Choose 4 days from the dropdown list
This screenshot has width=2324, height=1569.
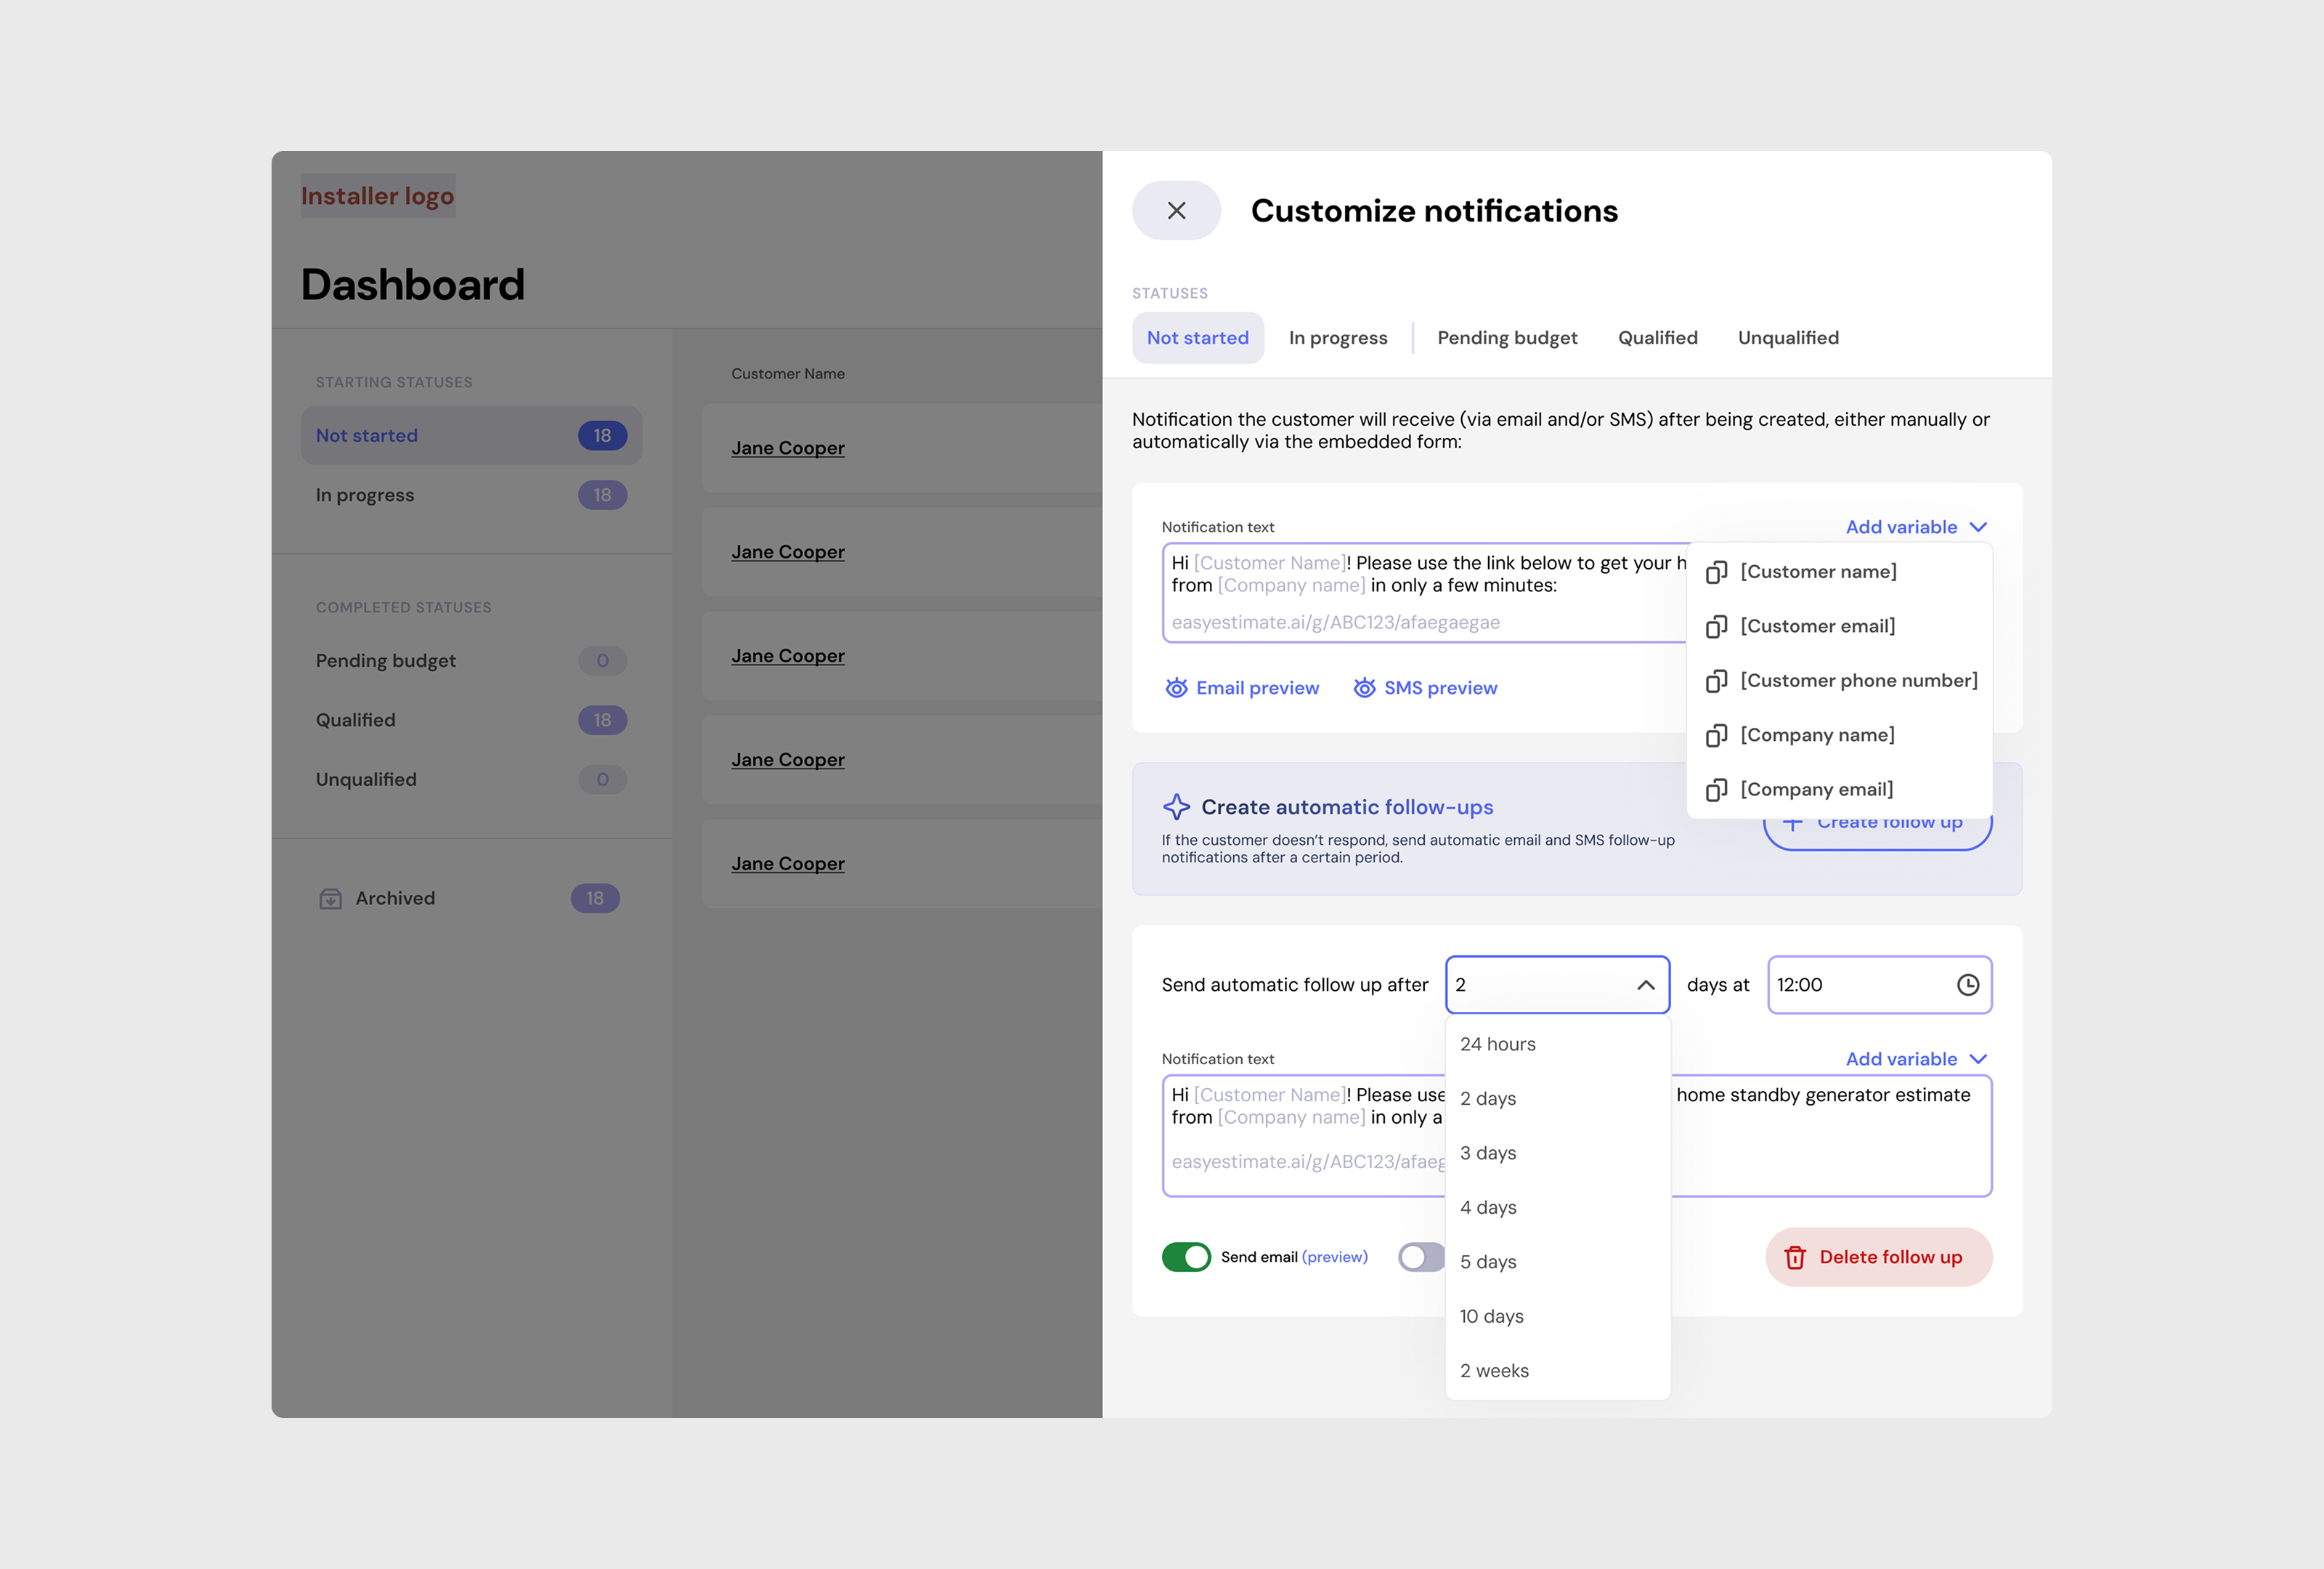1557,1208
